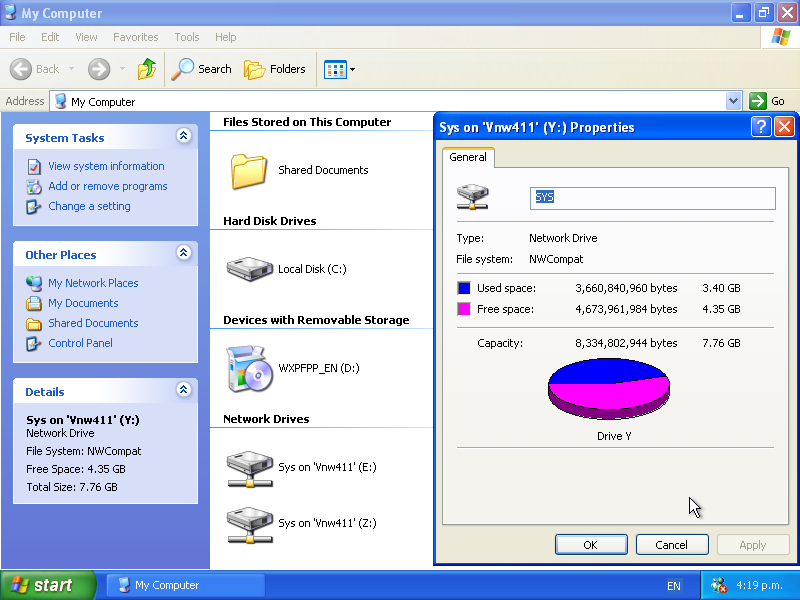Click the My Documents folder icon
Screen dimensions: 800x600
[x=34, y=303]
